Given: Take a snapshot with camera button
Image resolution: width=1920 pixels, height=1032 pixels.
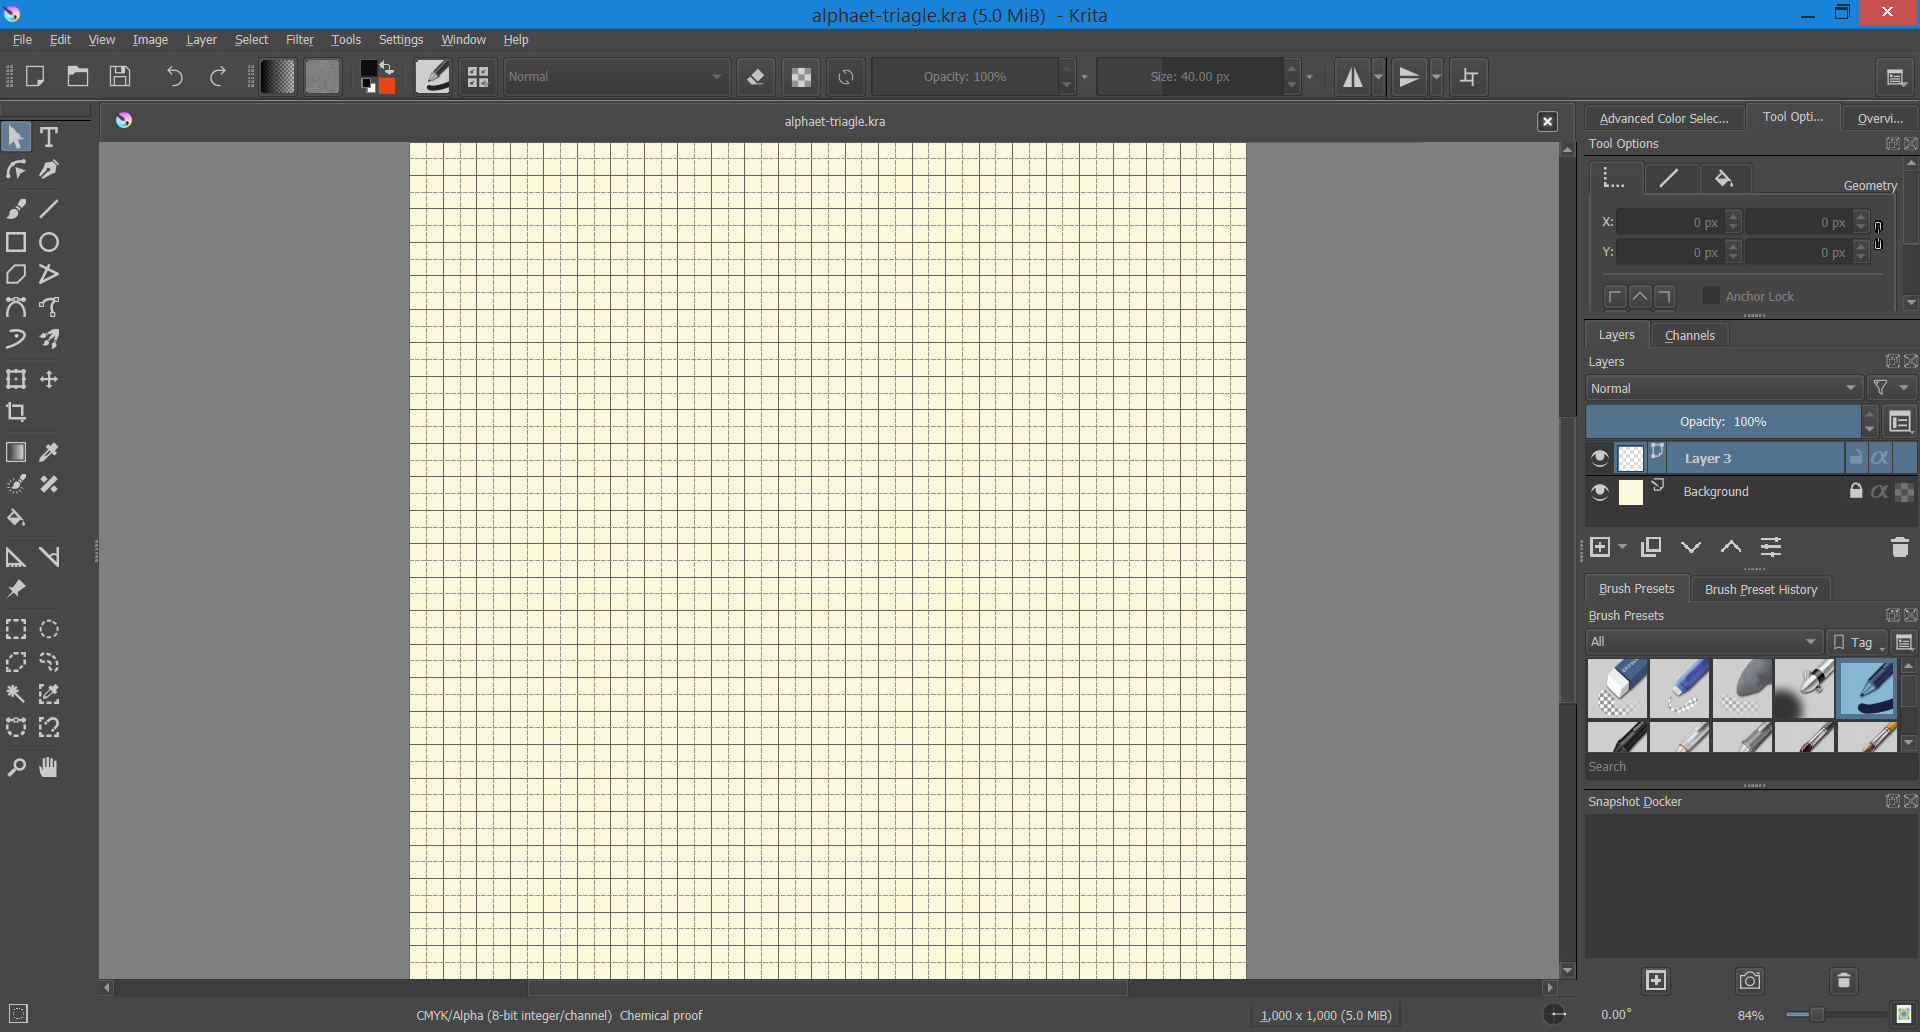Looking at the screenshot, I should 1750,981.
